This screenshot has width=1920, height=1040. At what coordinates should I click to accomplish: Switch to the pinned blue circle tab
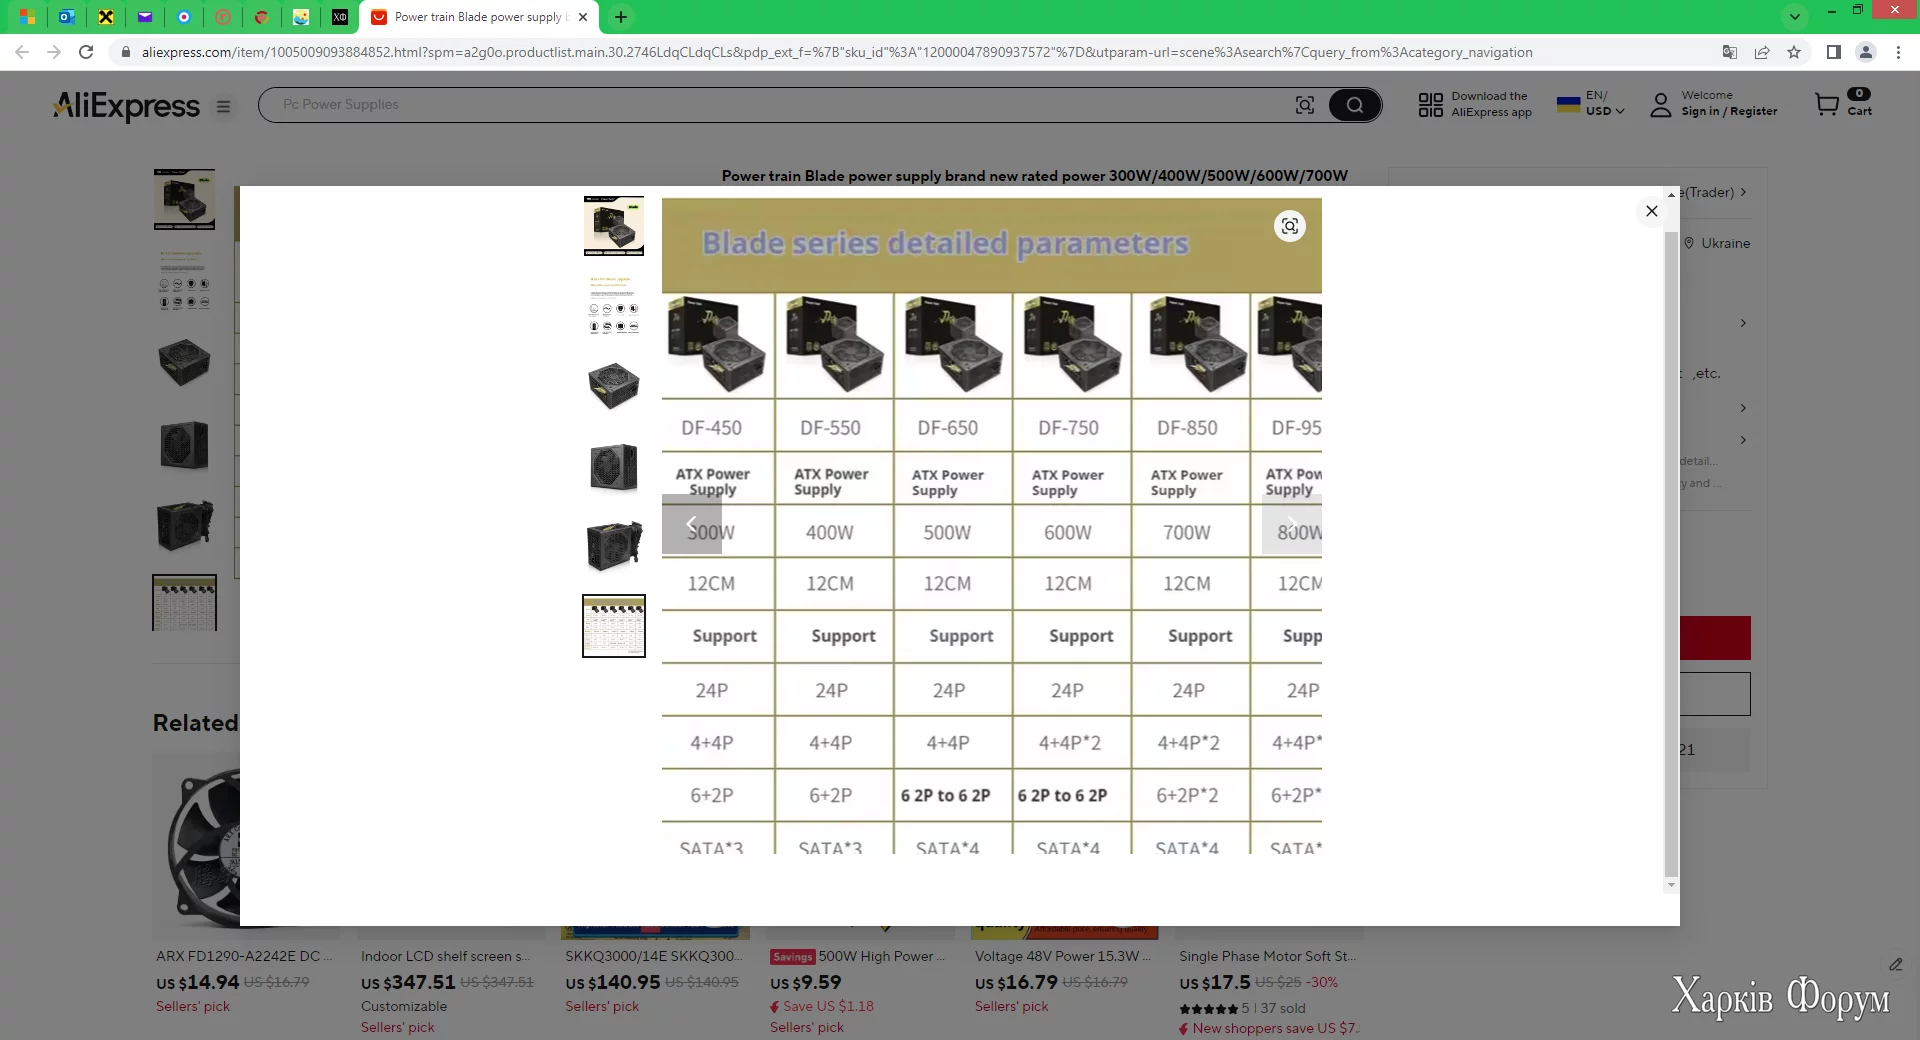click(184, 17)
